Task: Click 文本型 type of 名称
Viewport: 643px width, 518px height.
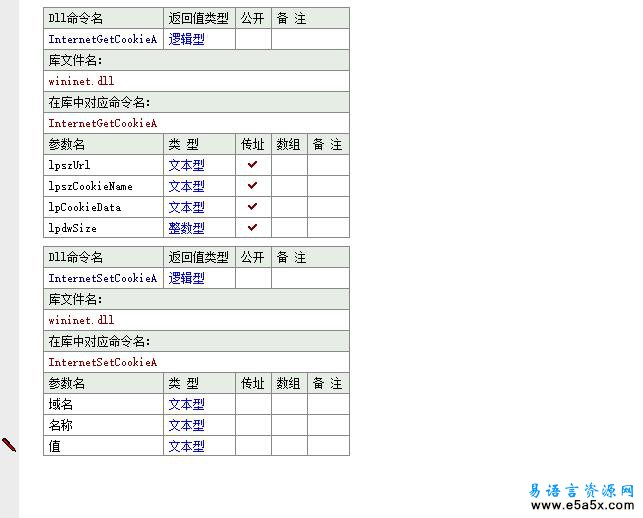Action: click(x=187, y=425)
